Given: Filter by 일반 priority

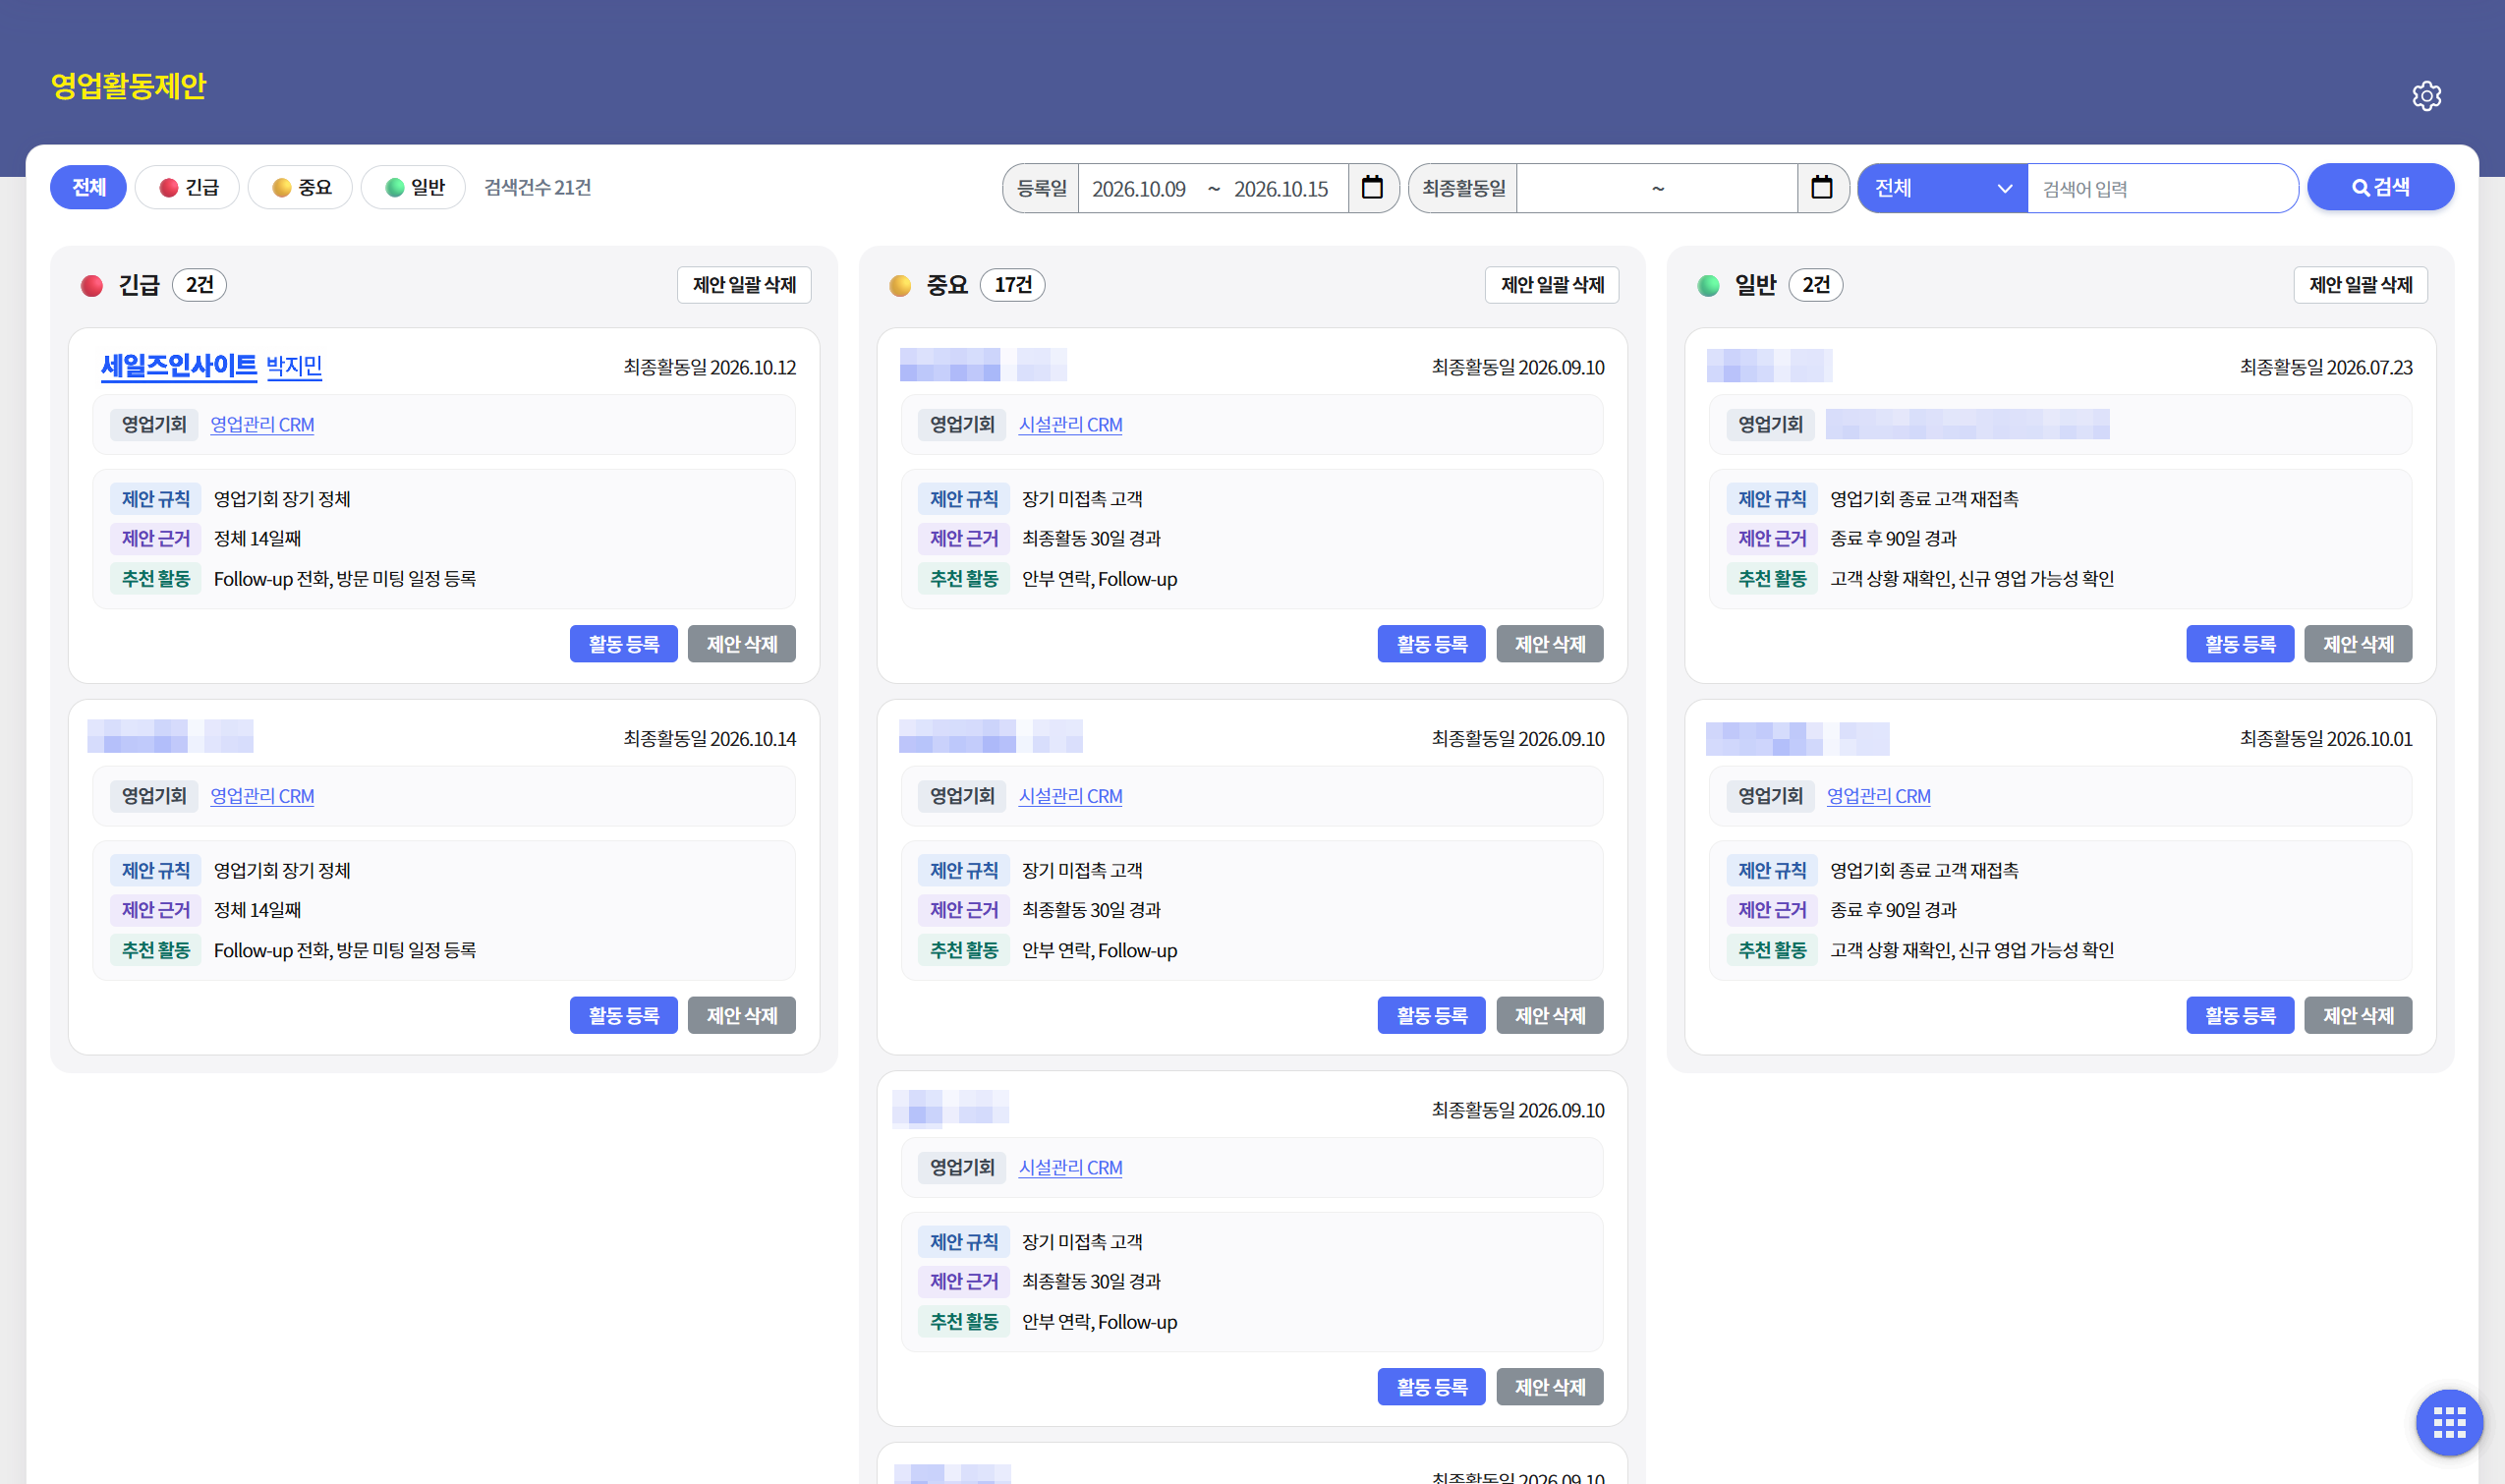Looking at the screenshot, I should tap(414, 187).
